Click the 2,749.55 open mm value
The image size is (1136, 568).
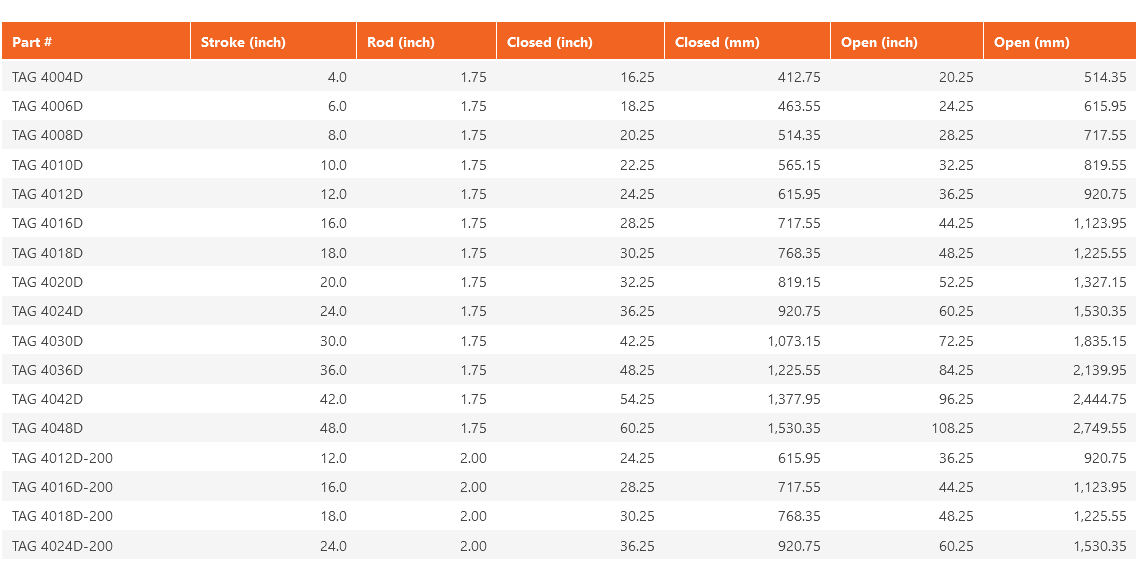tap(1099, 428)
